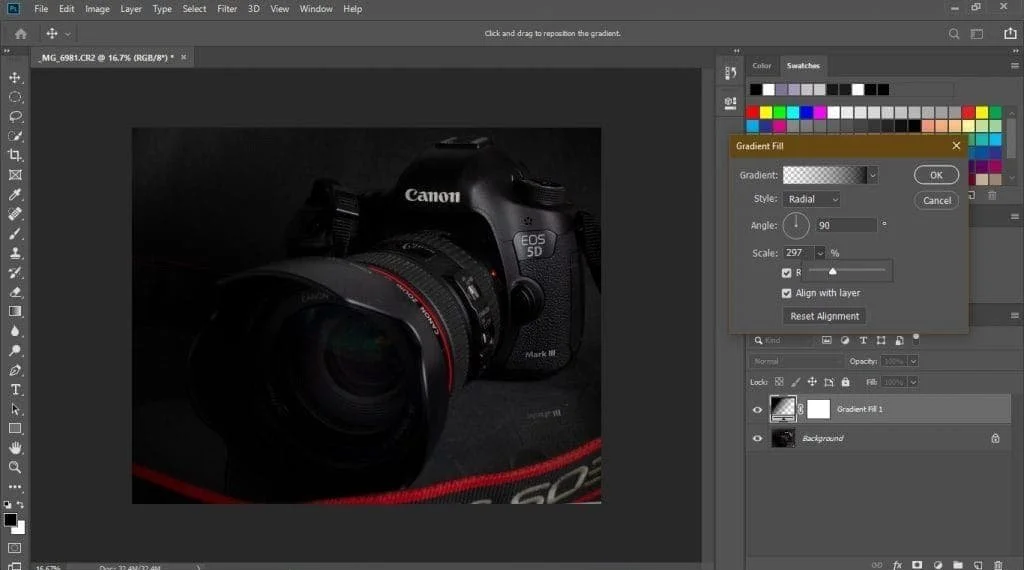Image resolution: width=1024 pixels, height=570 pixels.
Task: Select the Lasso tool
Action: [x=15, y=117]
